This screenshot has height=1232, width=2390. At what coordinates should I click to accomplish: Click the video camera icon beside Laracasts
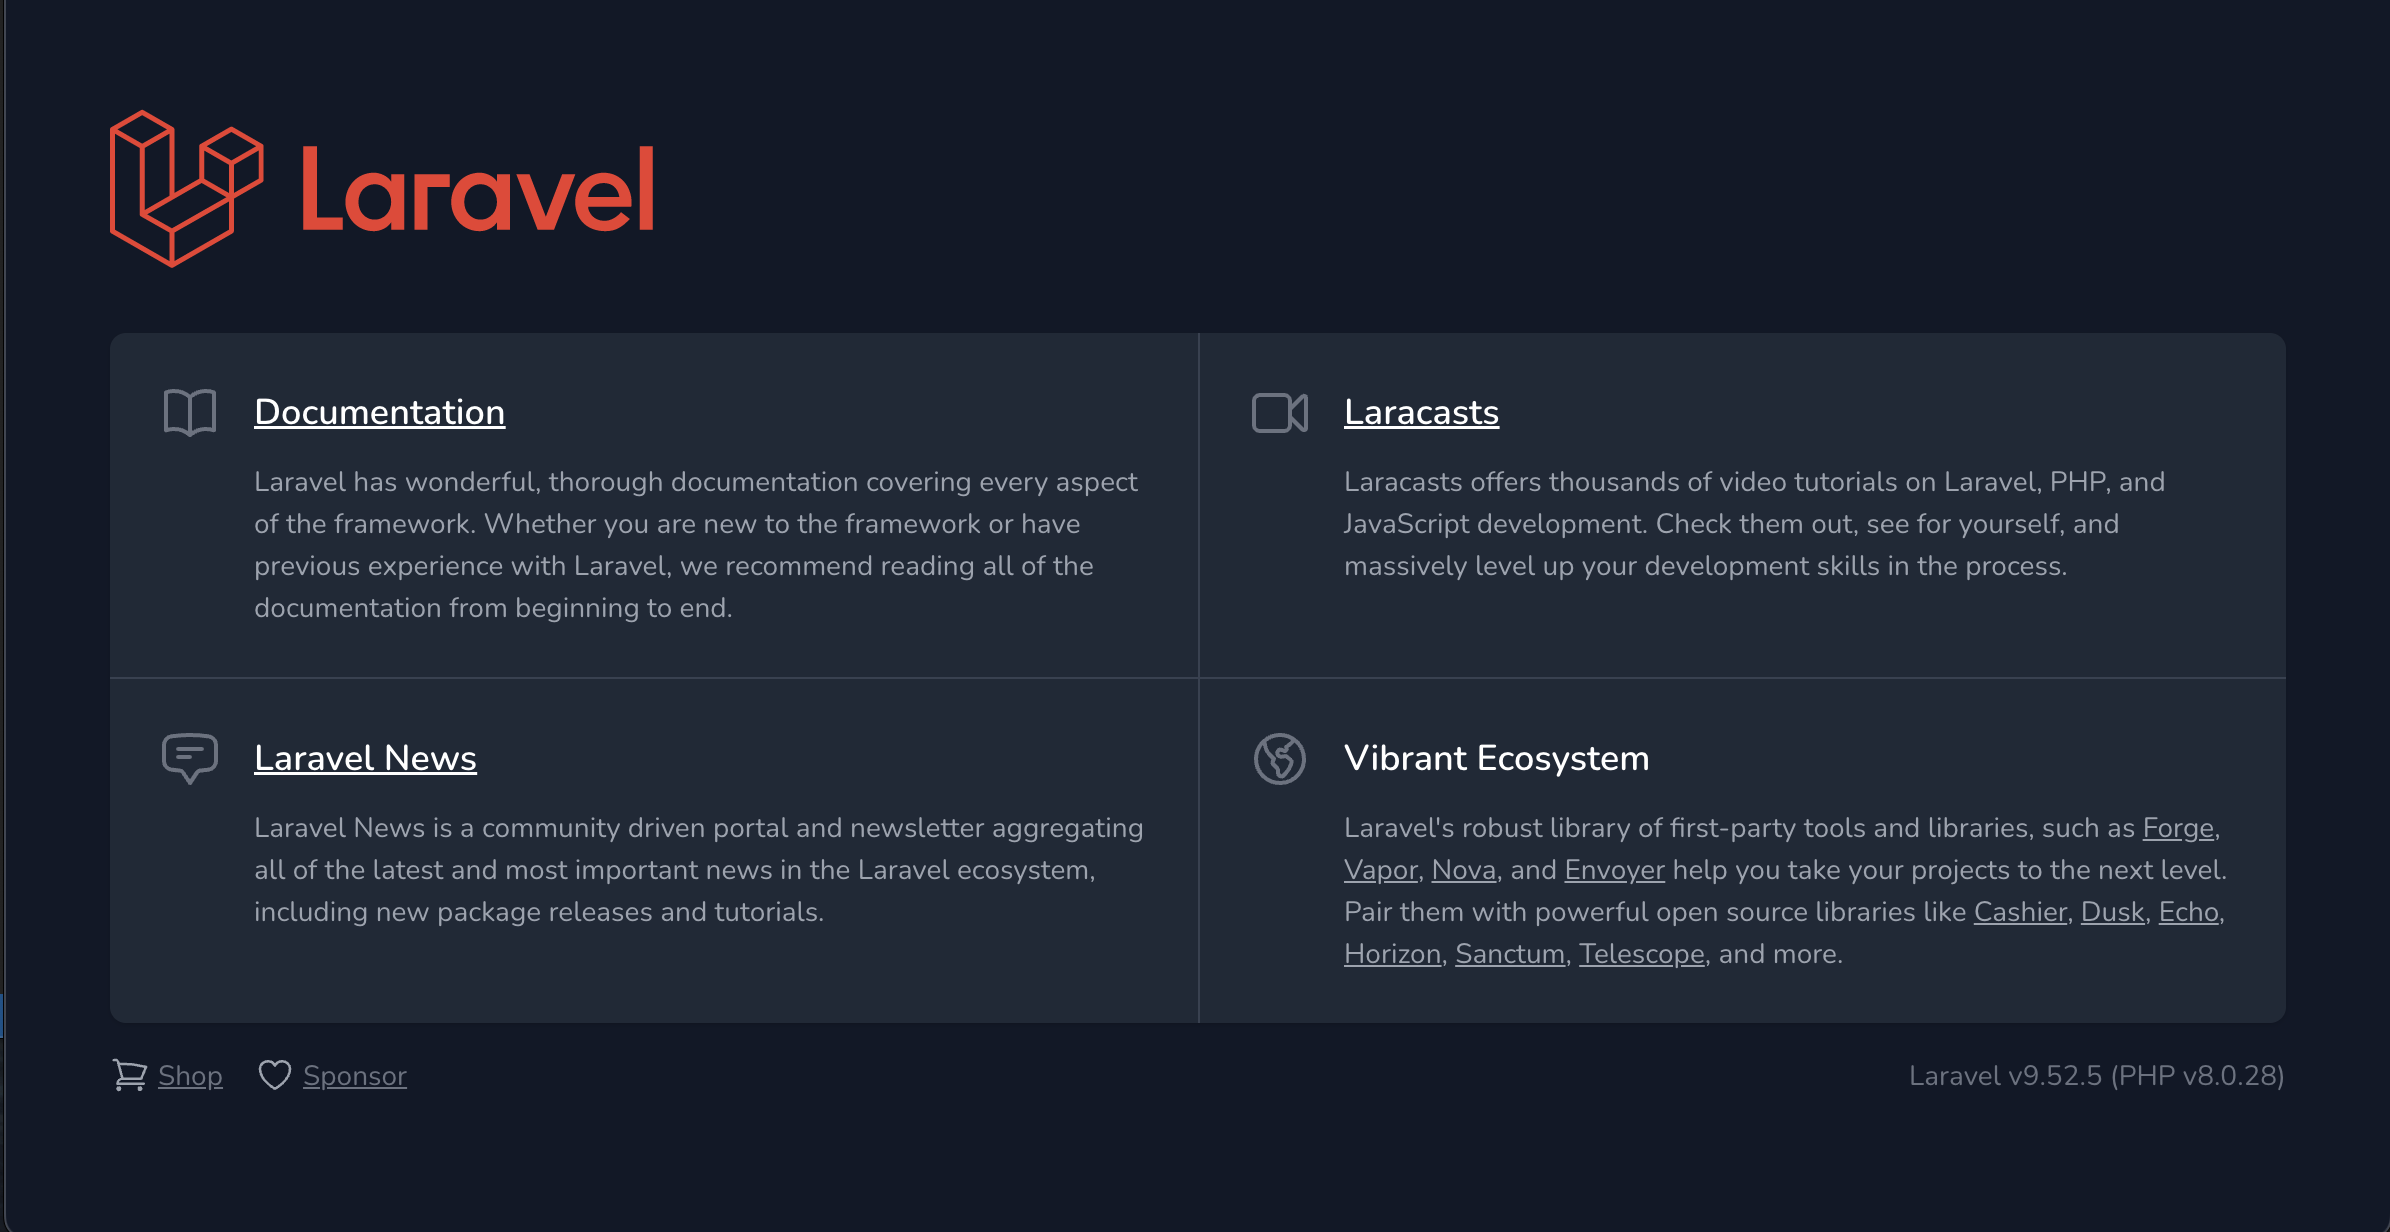[x=1280, y=410]
